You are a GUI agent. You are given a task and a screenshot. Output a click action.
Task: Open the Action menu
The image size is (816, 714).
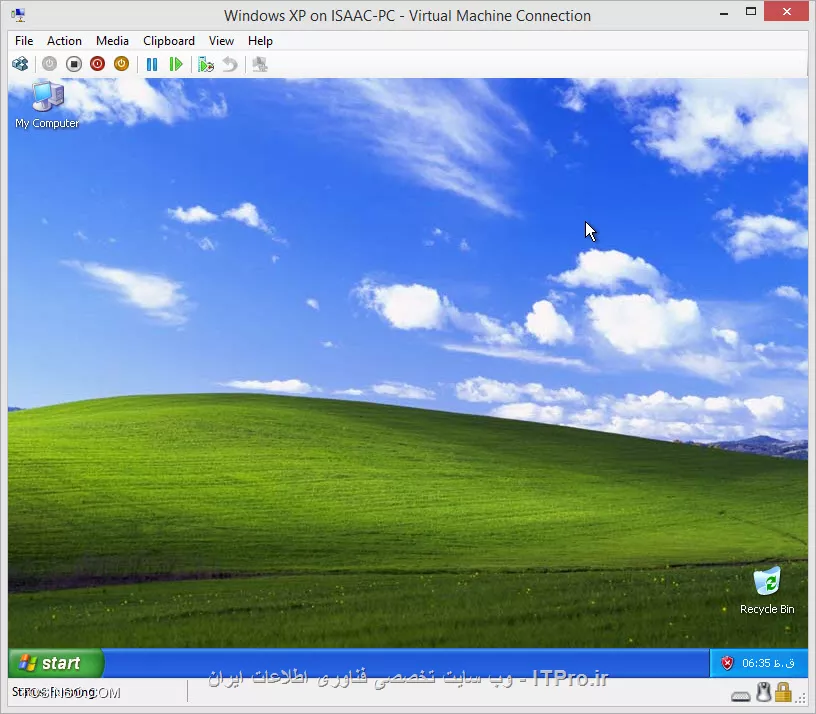tap(64, 41)
